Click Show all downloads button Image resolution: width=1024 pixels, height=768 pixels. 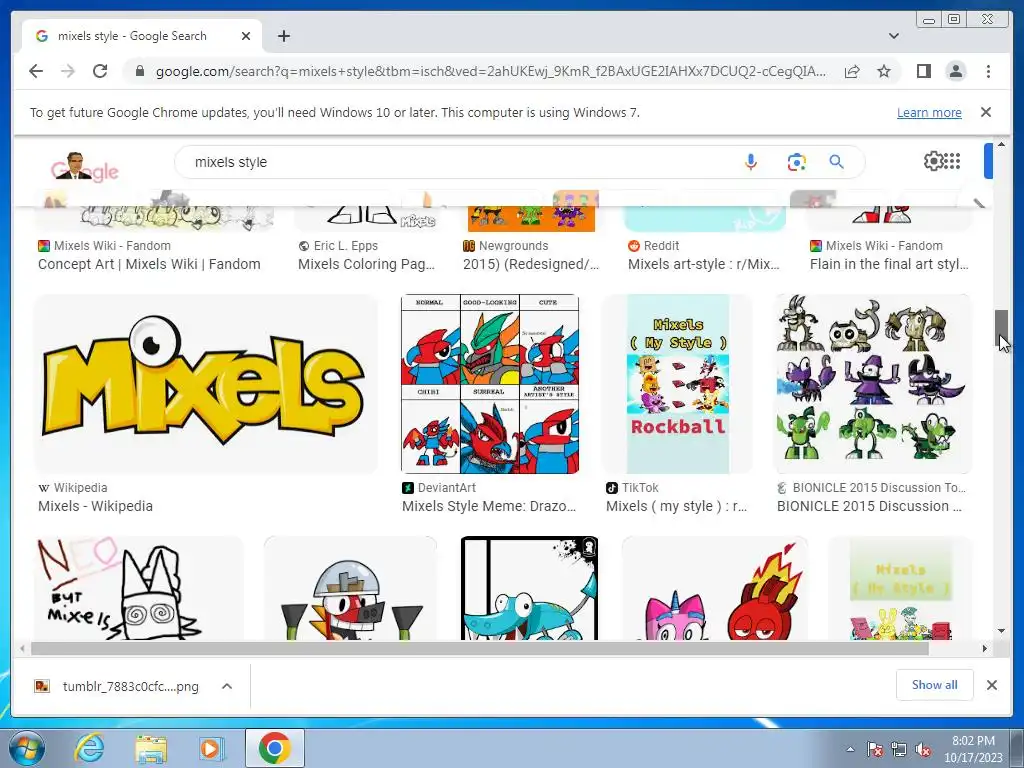pos(935,685)
